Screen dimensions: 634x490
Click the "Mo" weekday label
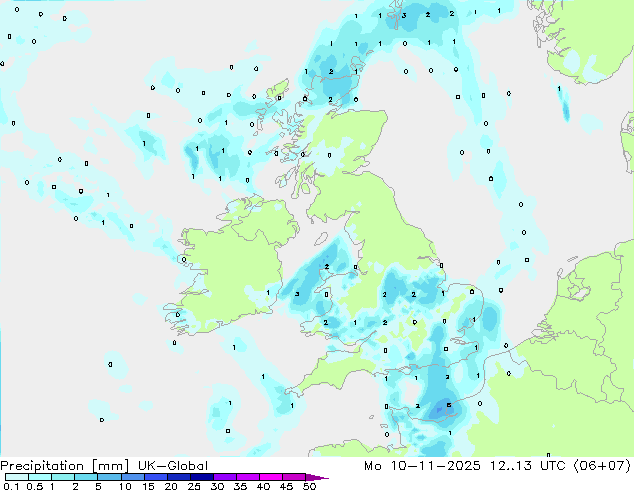coord(373,466)
